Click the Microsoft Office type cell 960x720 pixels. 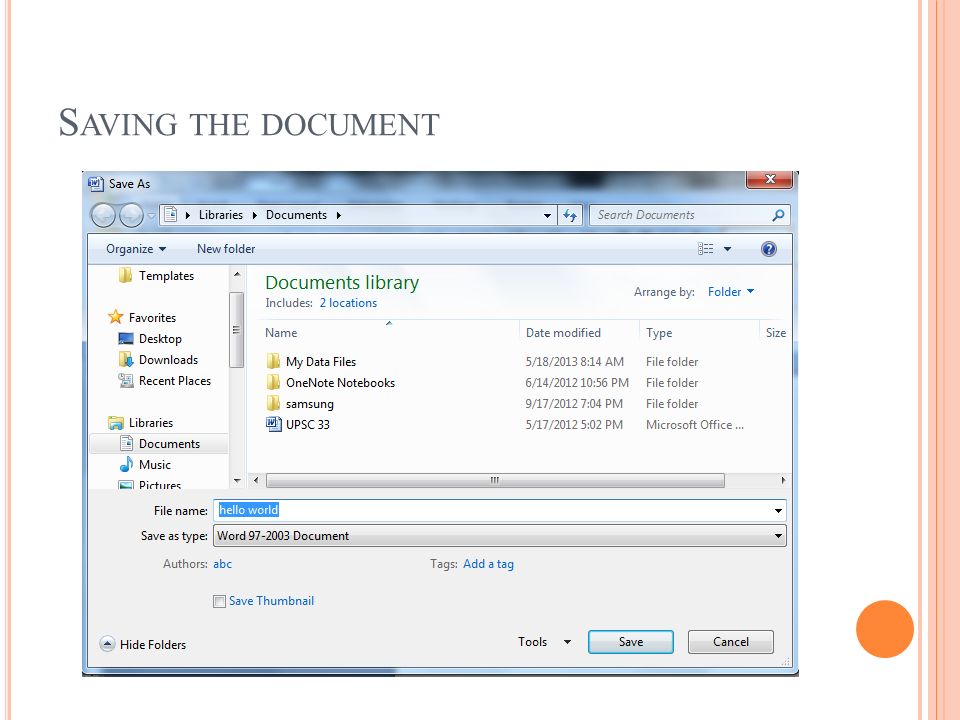click(x=694, y=425)
